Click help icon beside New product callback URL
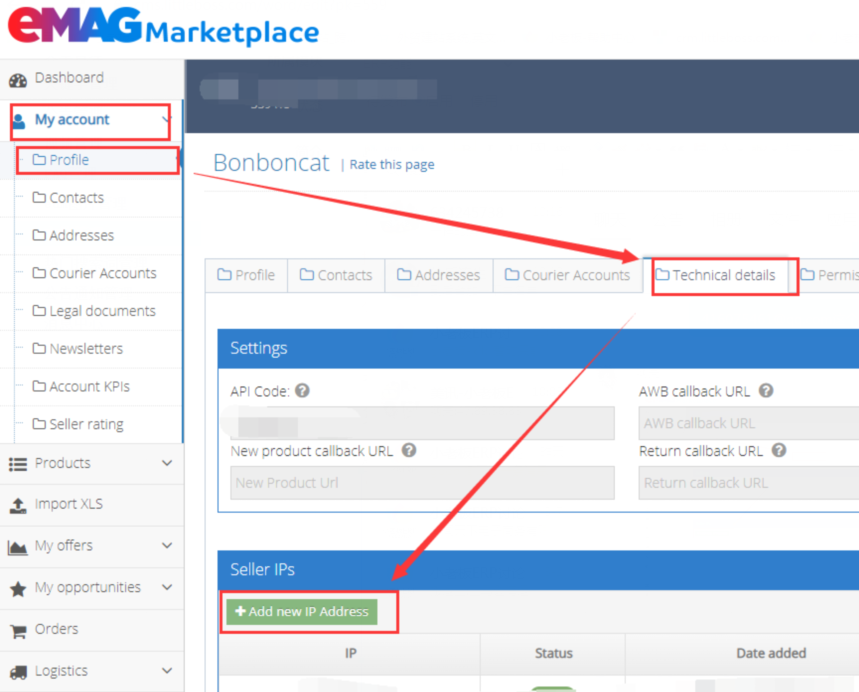Screen dimensions: 859x692 409,451
